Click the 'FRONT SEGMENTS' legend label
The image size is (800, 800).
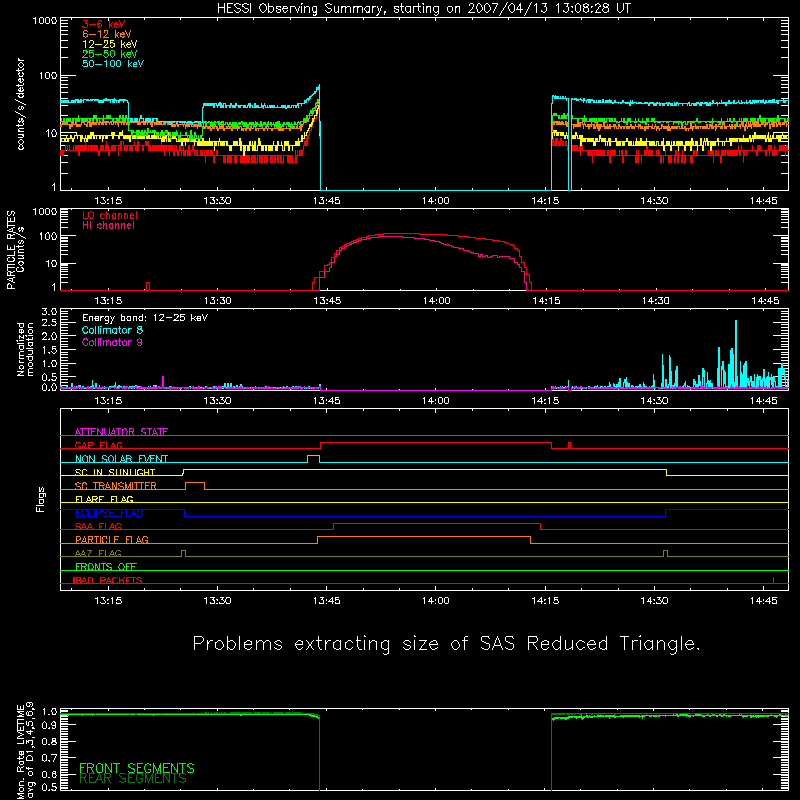tap(137, 768)
